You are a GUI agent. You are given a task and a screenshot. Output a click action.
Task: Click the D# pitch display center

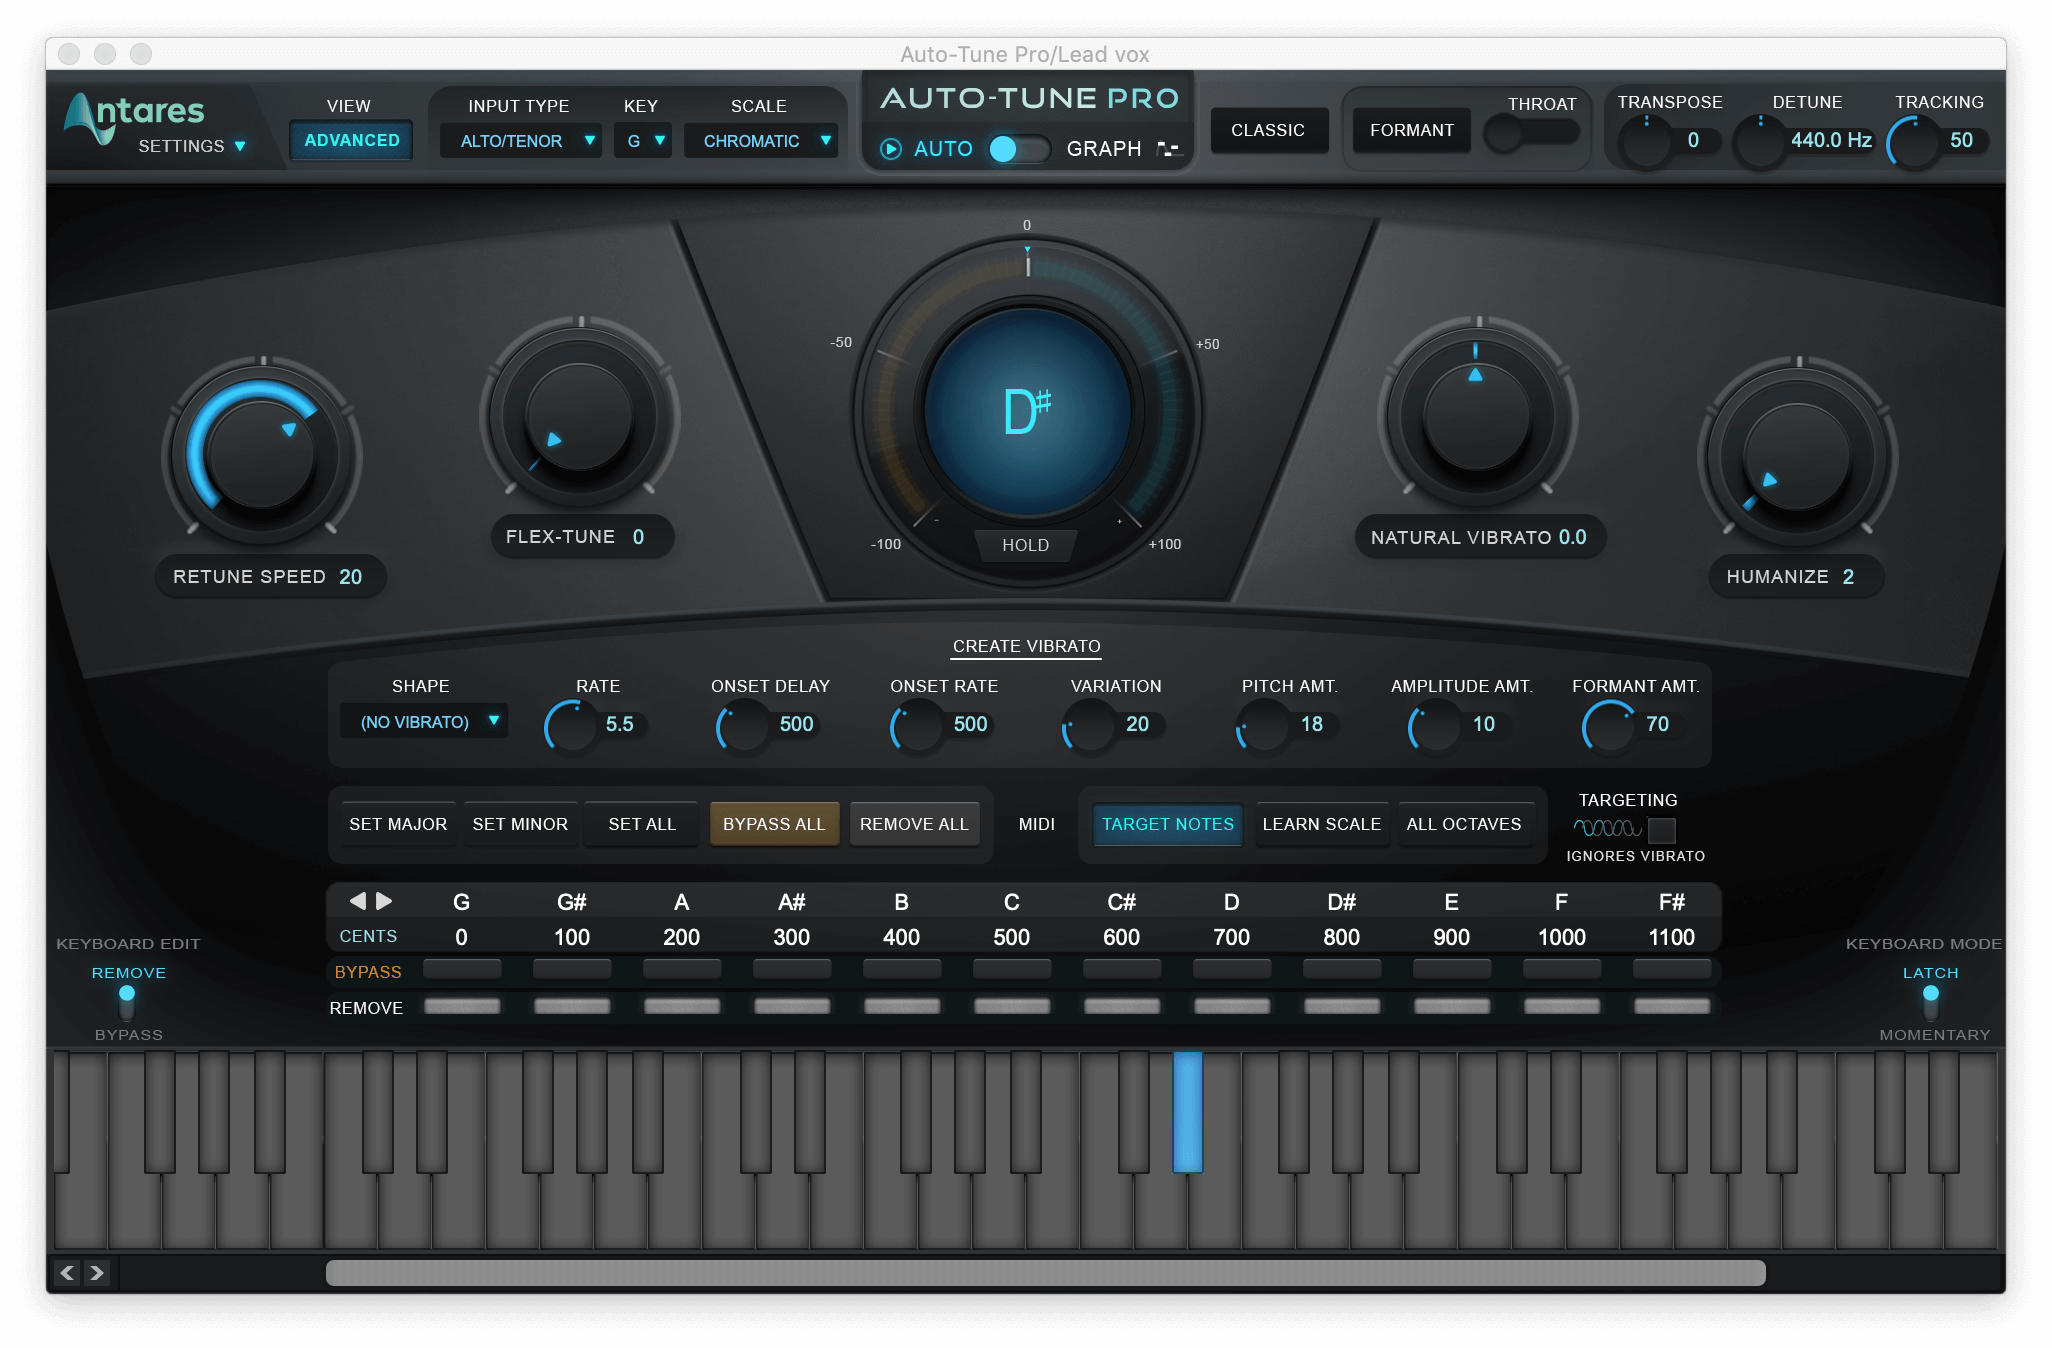tap(1027, 412)
